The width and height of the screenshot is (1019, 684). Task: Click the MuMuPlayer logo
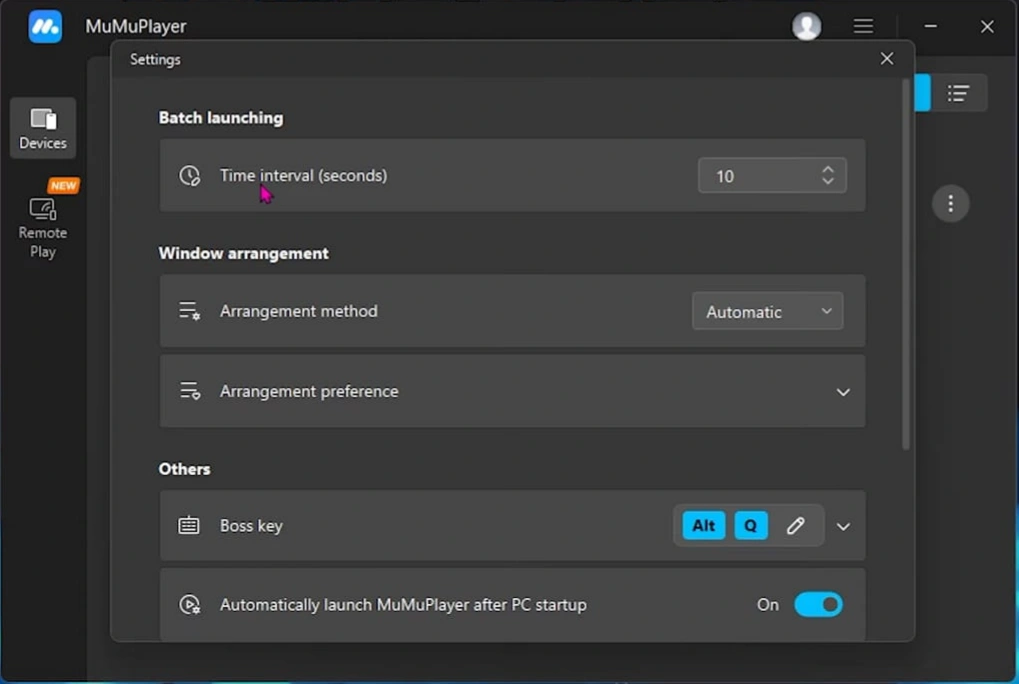(44, 26)
